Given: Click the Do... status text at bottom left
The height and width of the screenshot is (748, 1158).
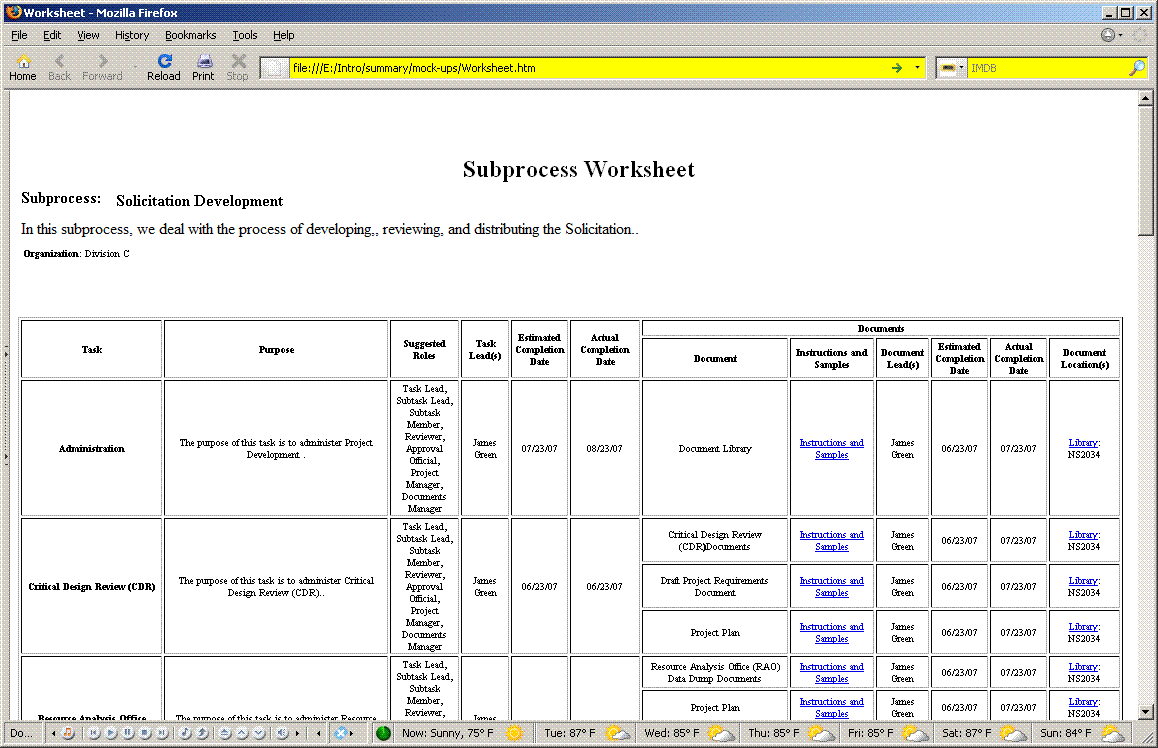Looking at the screenshot, I should [x=21, y=733].
